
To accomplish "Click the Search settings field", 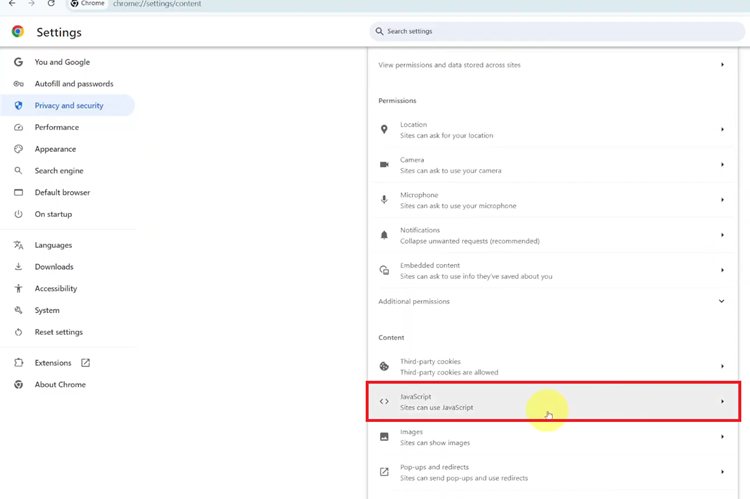I will (x=557, y=31).
